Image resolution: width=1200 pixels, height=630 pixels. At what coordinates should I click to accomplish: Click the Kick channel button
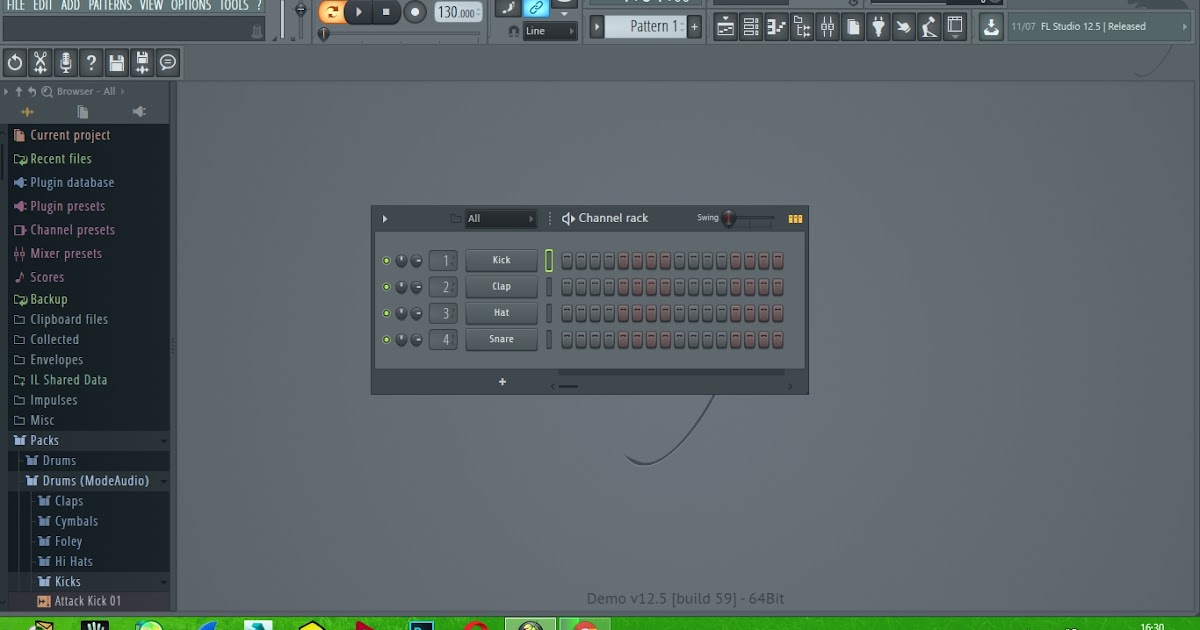point(501,260)
